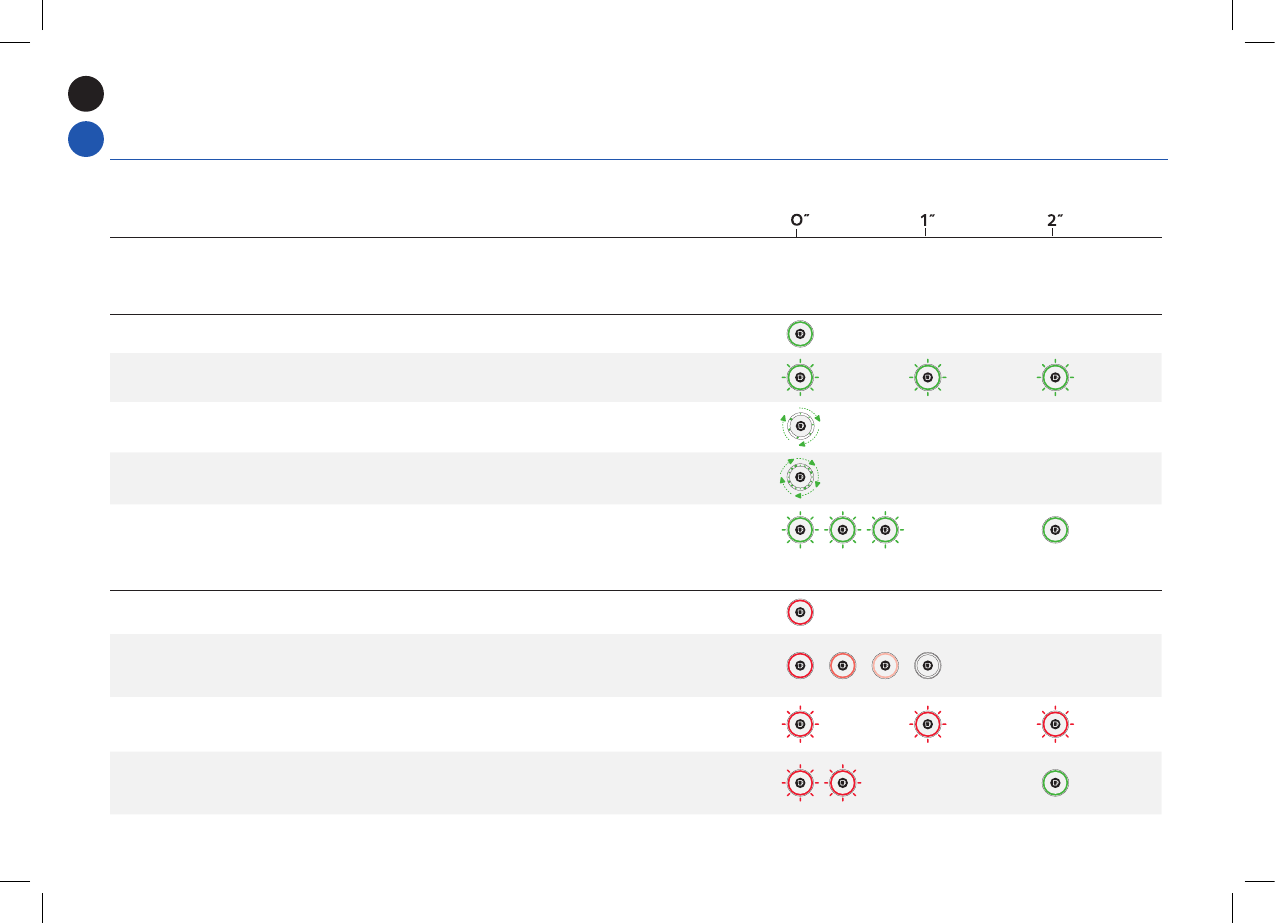Select the rotating green icon with four arrows

799,478
